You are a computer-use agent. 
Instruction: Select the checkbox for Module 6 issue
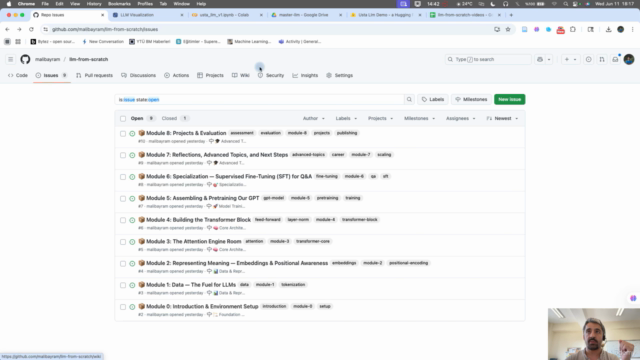click(x=123, y=177)
